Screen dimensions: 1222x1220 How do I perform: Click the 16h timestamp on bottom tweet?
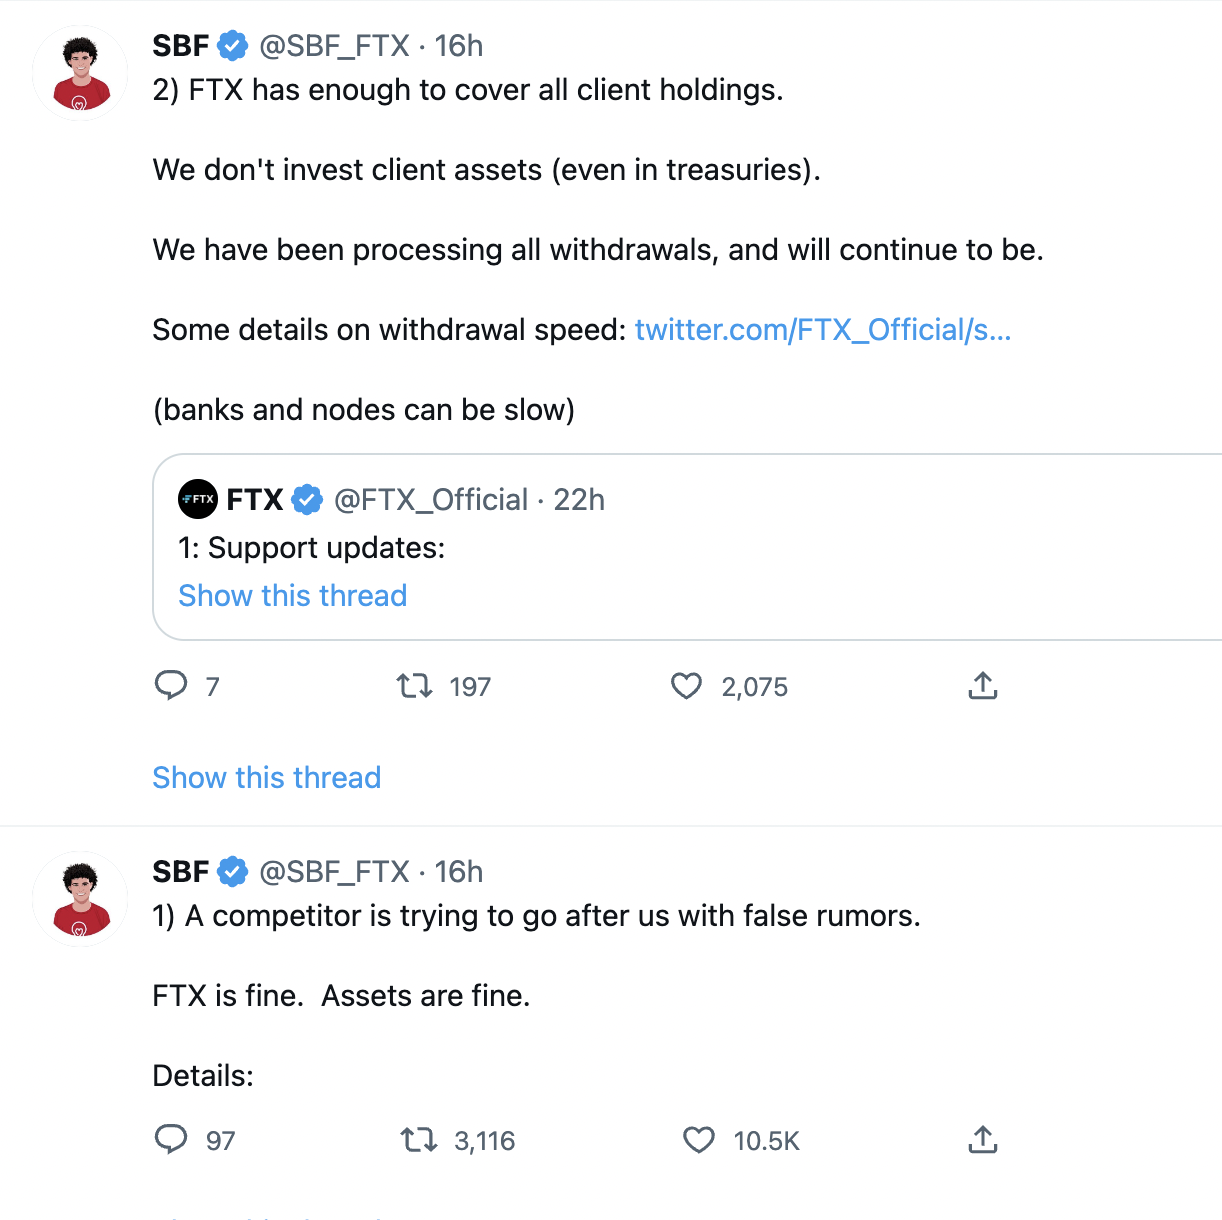tap(459, 871)
